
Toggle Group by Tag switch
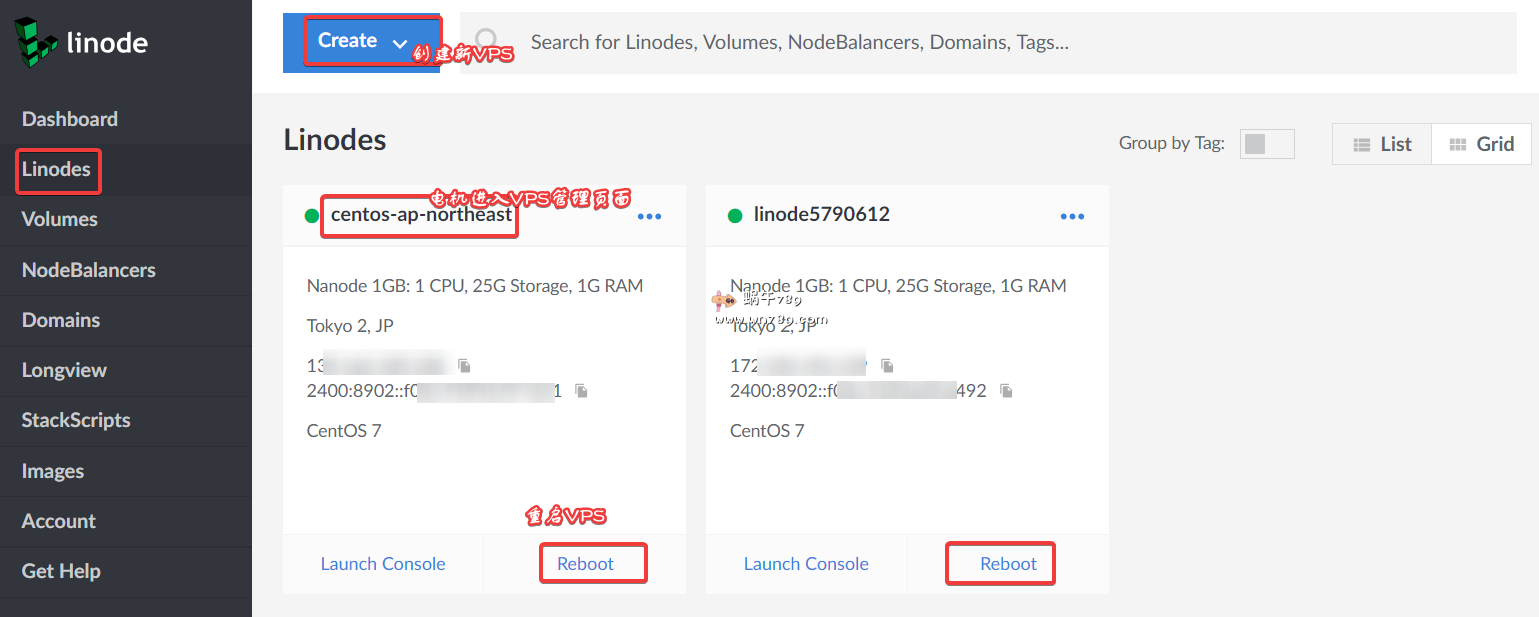point(1266,144)
